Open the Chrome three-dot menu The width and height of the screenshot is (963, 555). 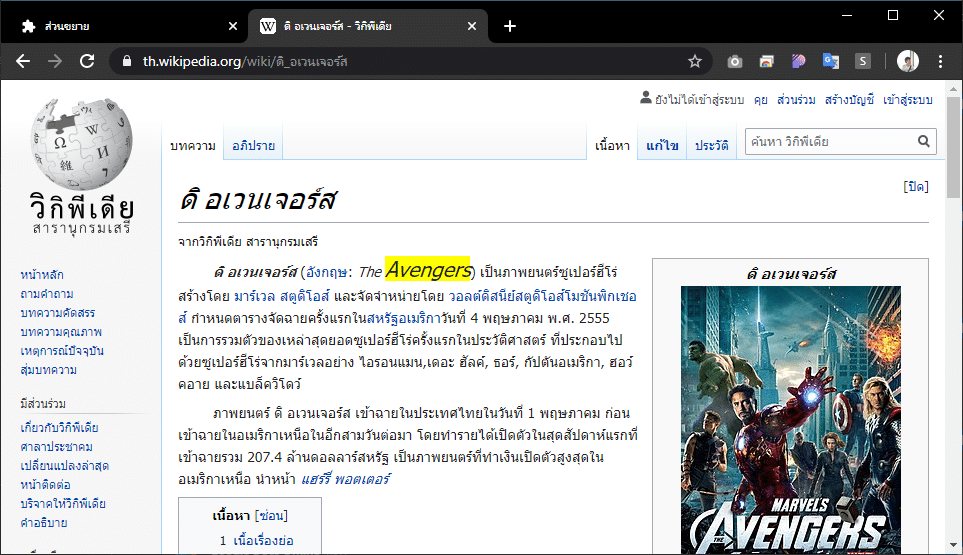940,61
